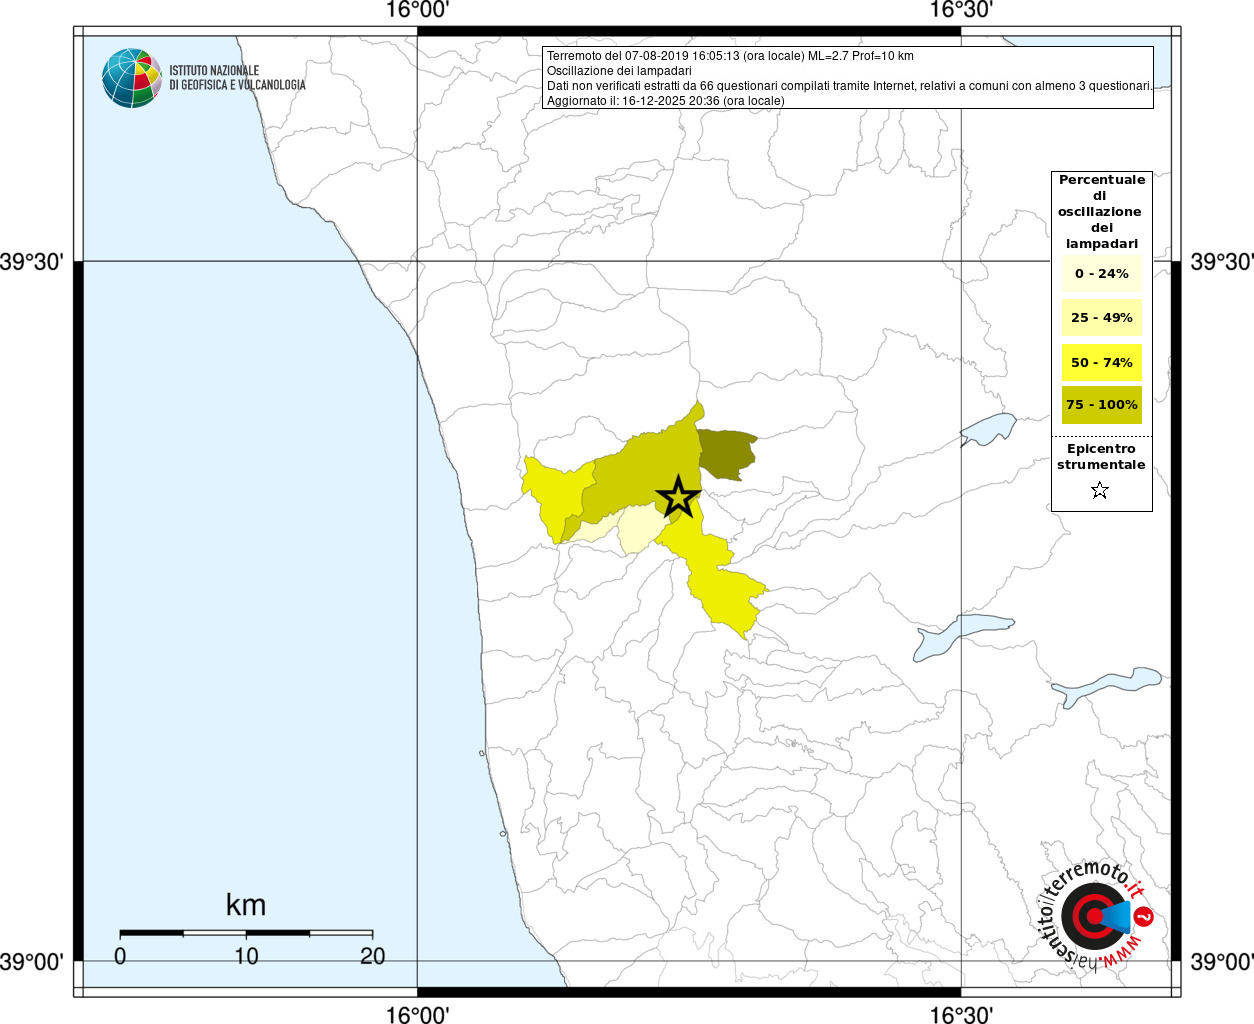Click the pale cream municipality southwest of the star

[638, 528]
